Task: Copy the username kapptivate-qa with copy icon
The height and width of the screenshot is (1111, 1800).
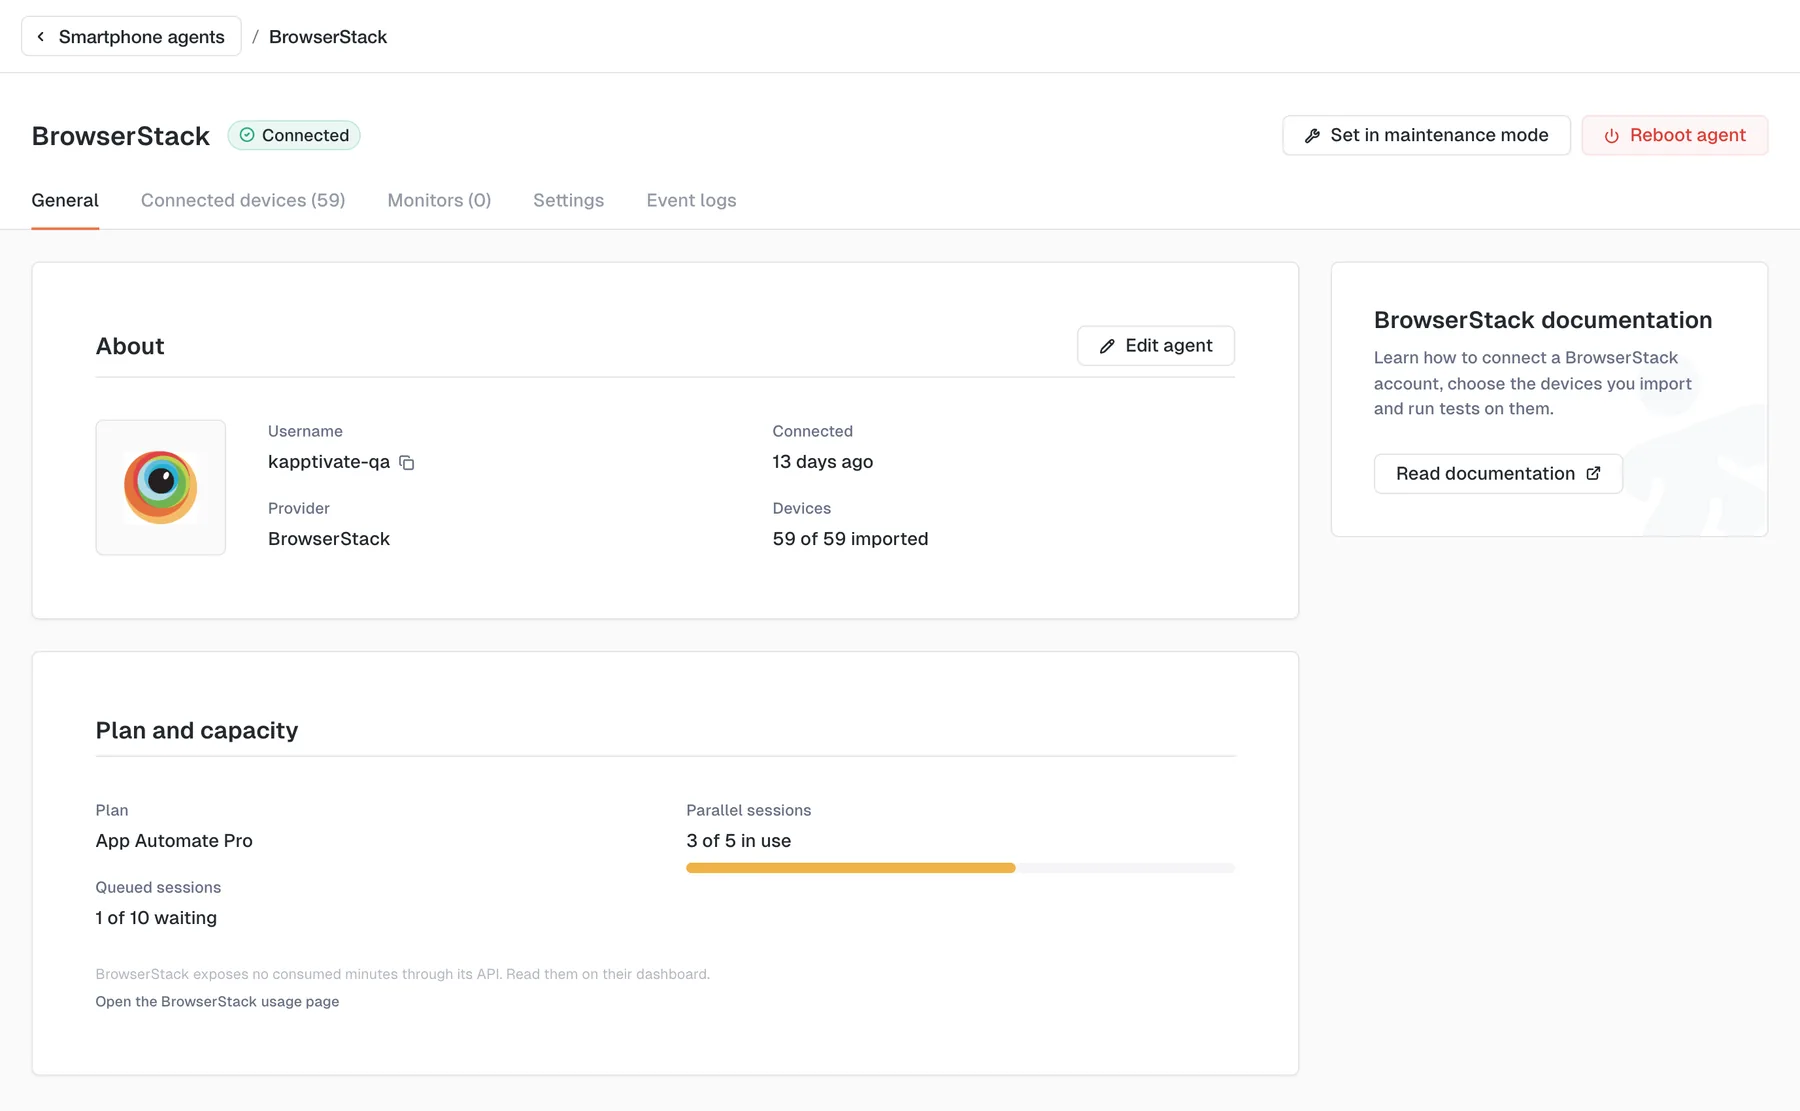Action: 407,462
